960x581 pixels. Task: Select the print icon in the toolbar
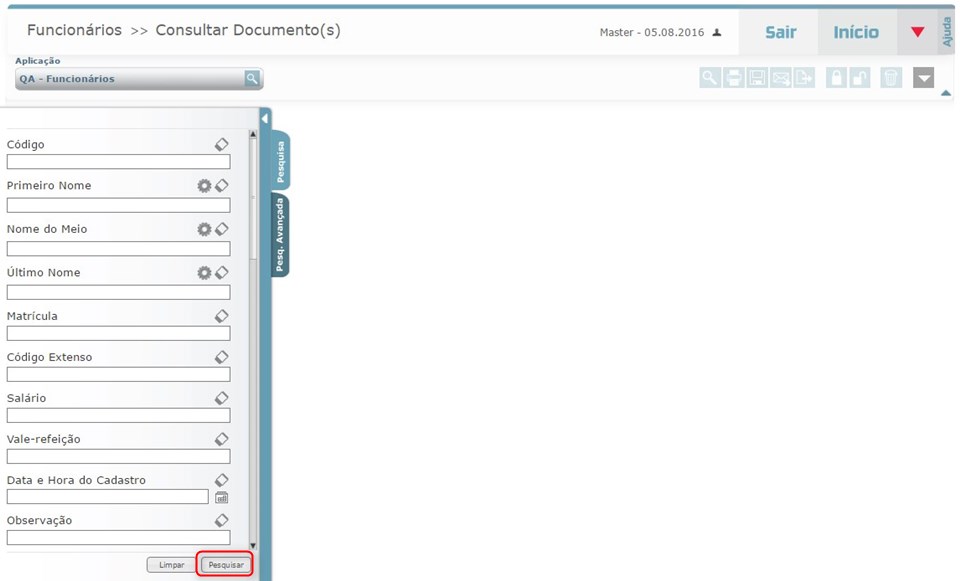tap(733, 77)
